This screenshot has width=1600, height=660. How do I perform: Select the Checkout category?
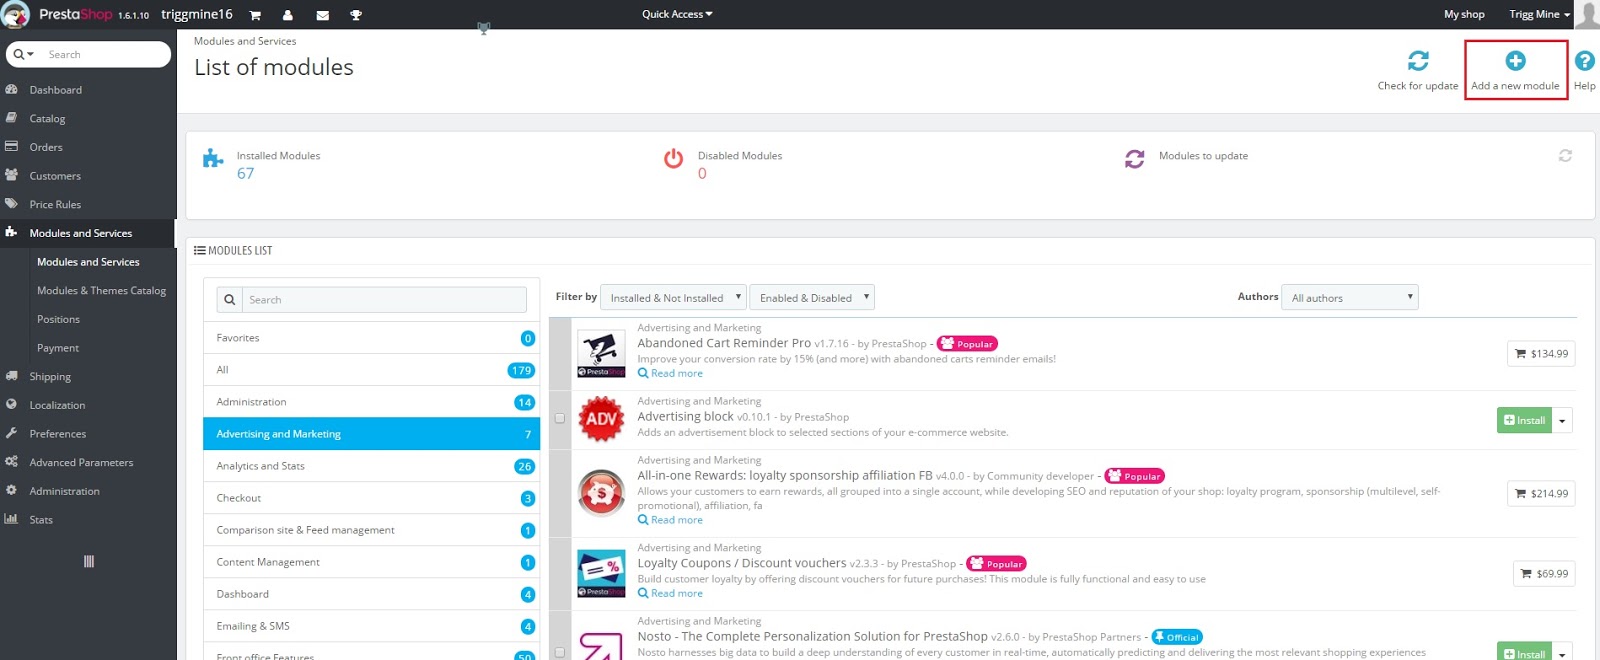[371, 498]
